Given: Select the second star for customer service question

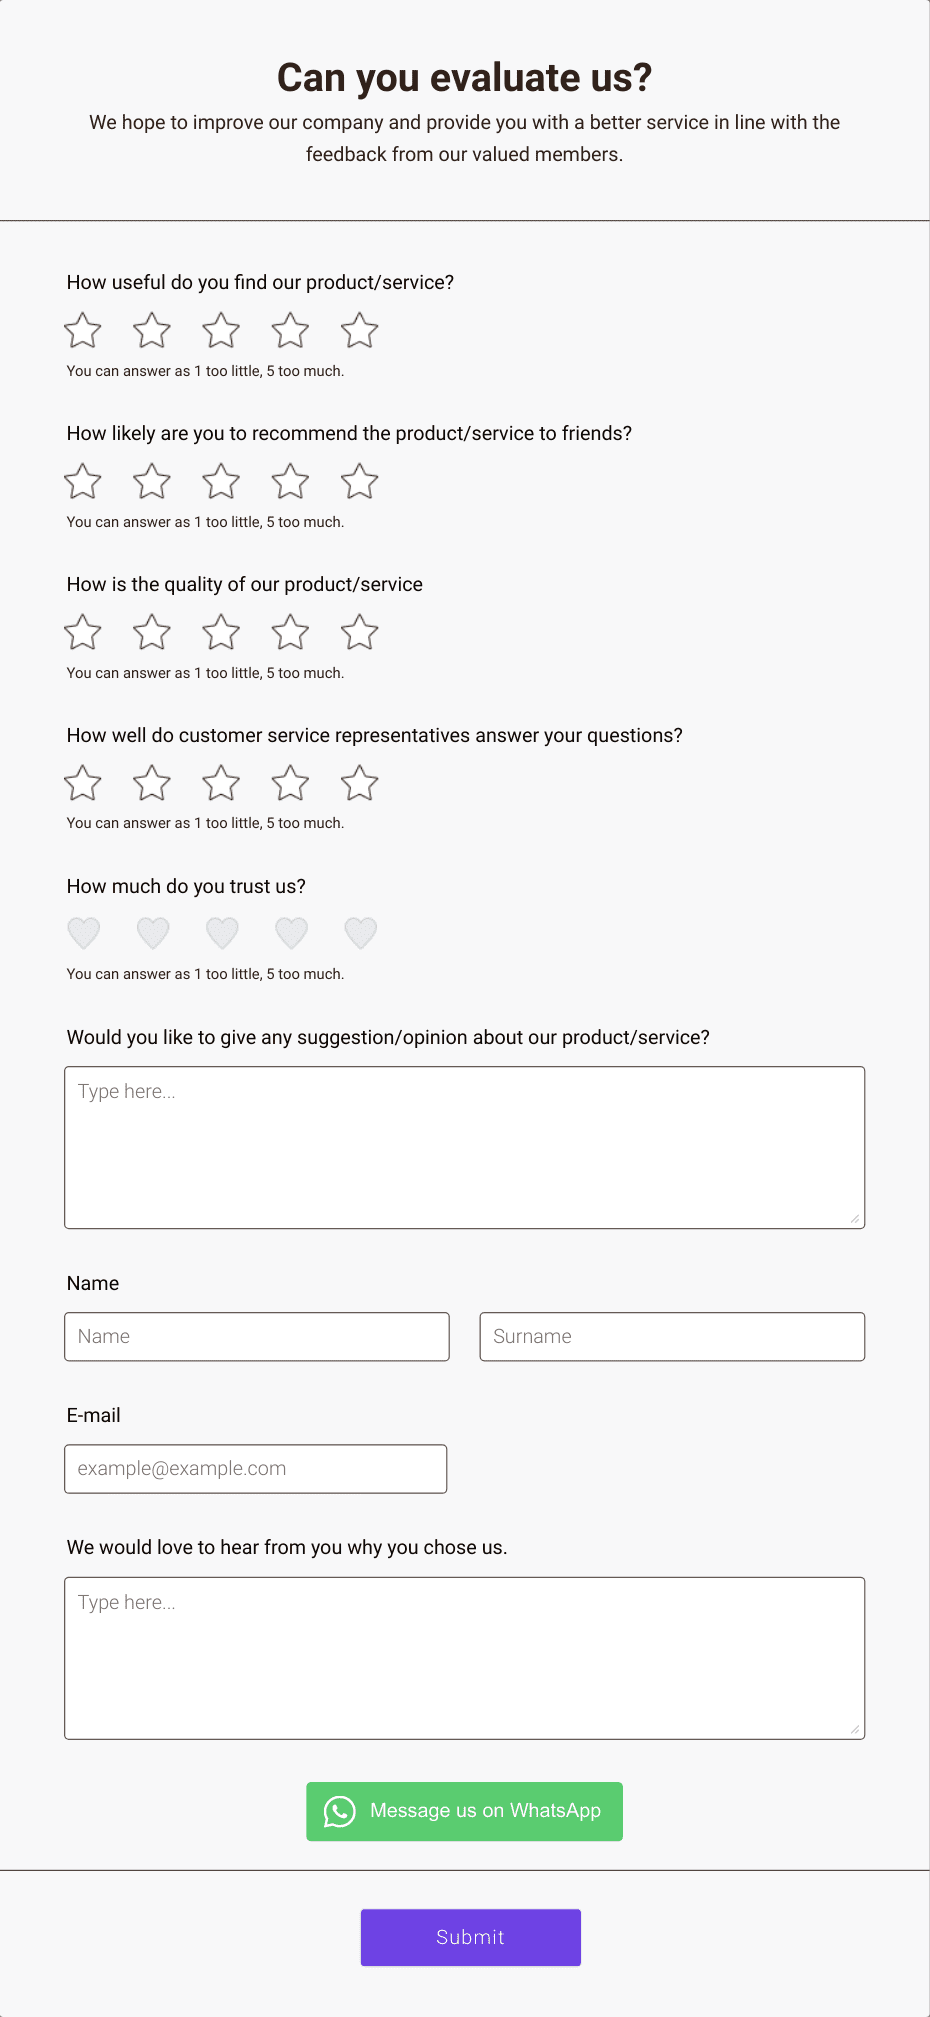Looking at the screenshot, I should pos(151,783).
